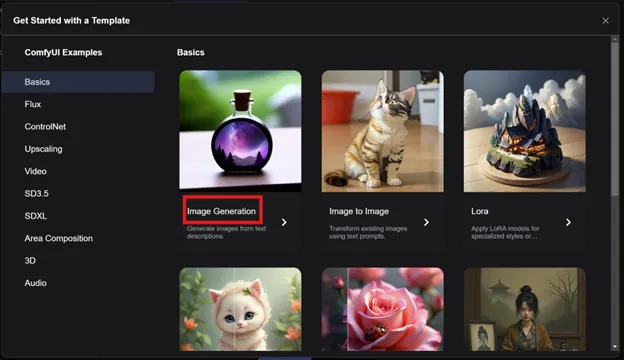Click the pink rose thumbnail
The height and width of the screenshot is (360, 624).
point(382,309)
